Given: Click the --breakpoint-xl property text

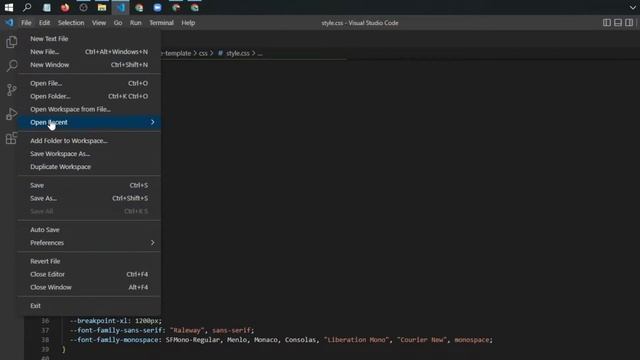Looking at the screenshot, I should (100, 321).
